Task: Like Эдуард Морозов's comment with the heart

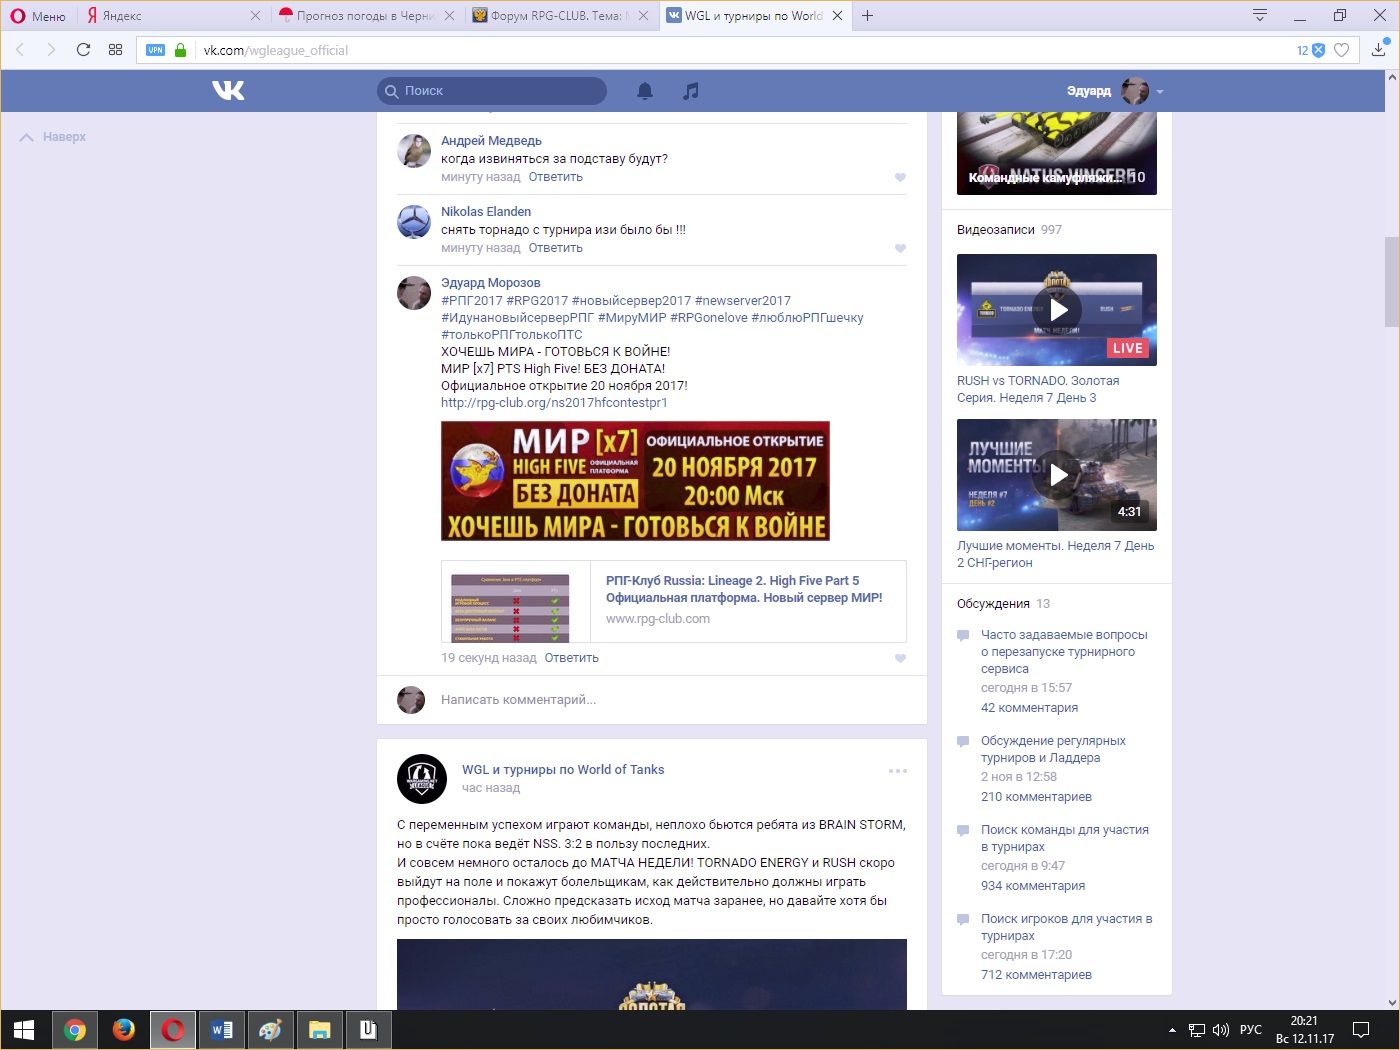Action: pyautogui.click(x=900, y=659)
